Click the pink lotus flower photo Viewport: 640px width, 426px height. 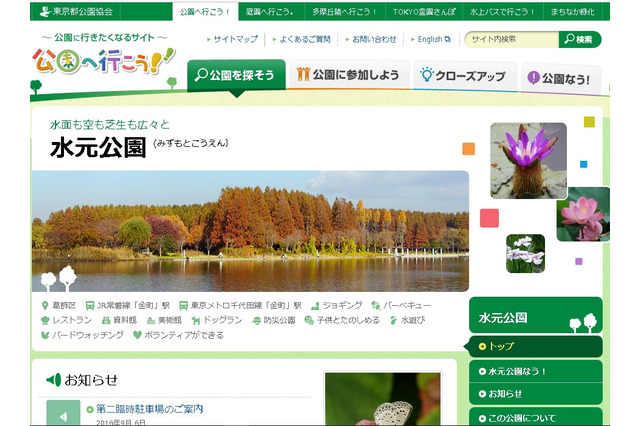pyautogui.click(x=583, y=214)
